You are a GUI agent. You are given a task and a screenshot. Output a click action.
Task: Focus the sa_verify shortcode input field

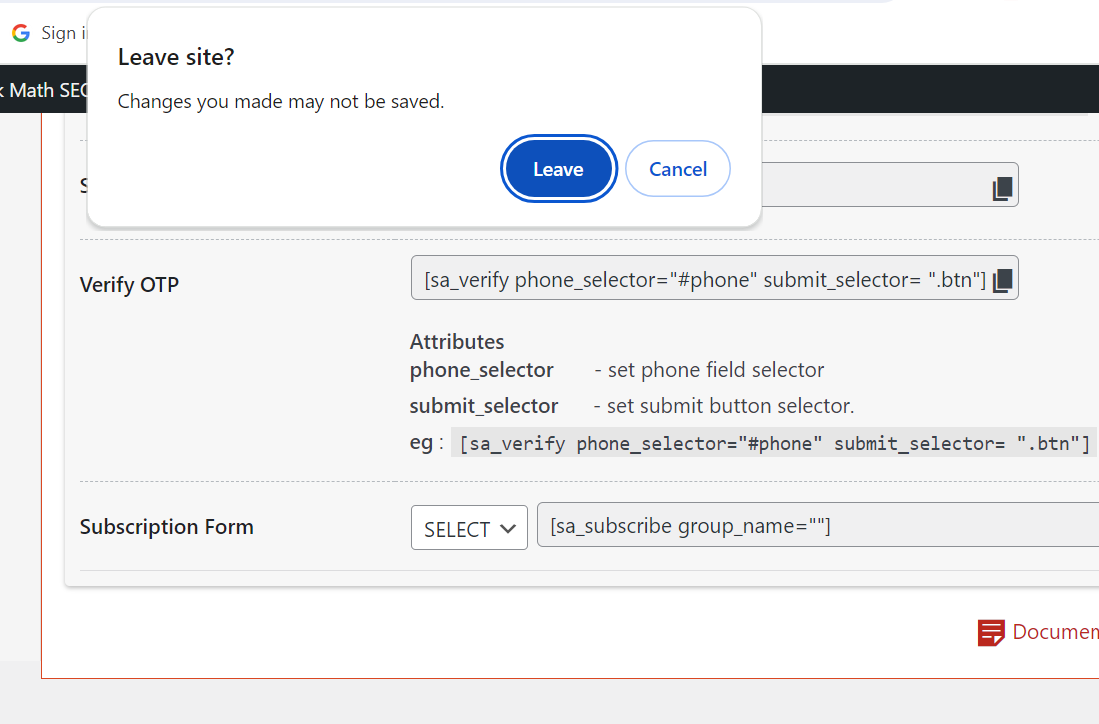714,278
